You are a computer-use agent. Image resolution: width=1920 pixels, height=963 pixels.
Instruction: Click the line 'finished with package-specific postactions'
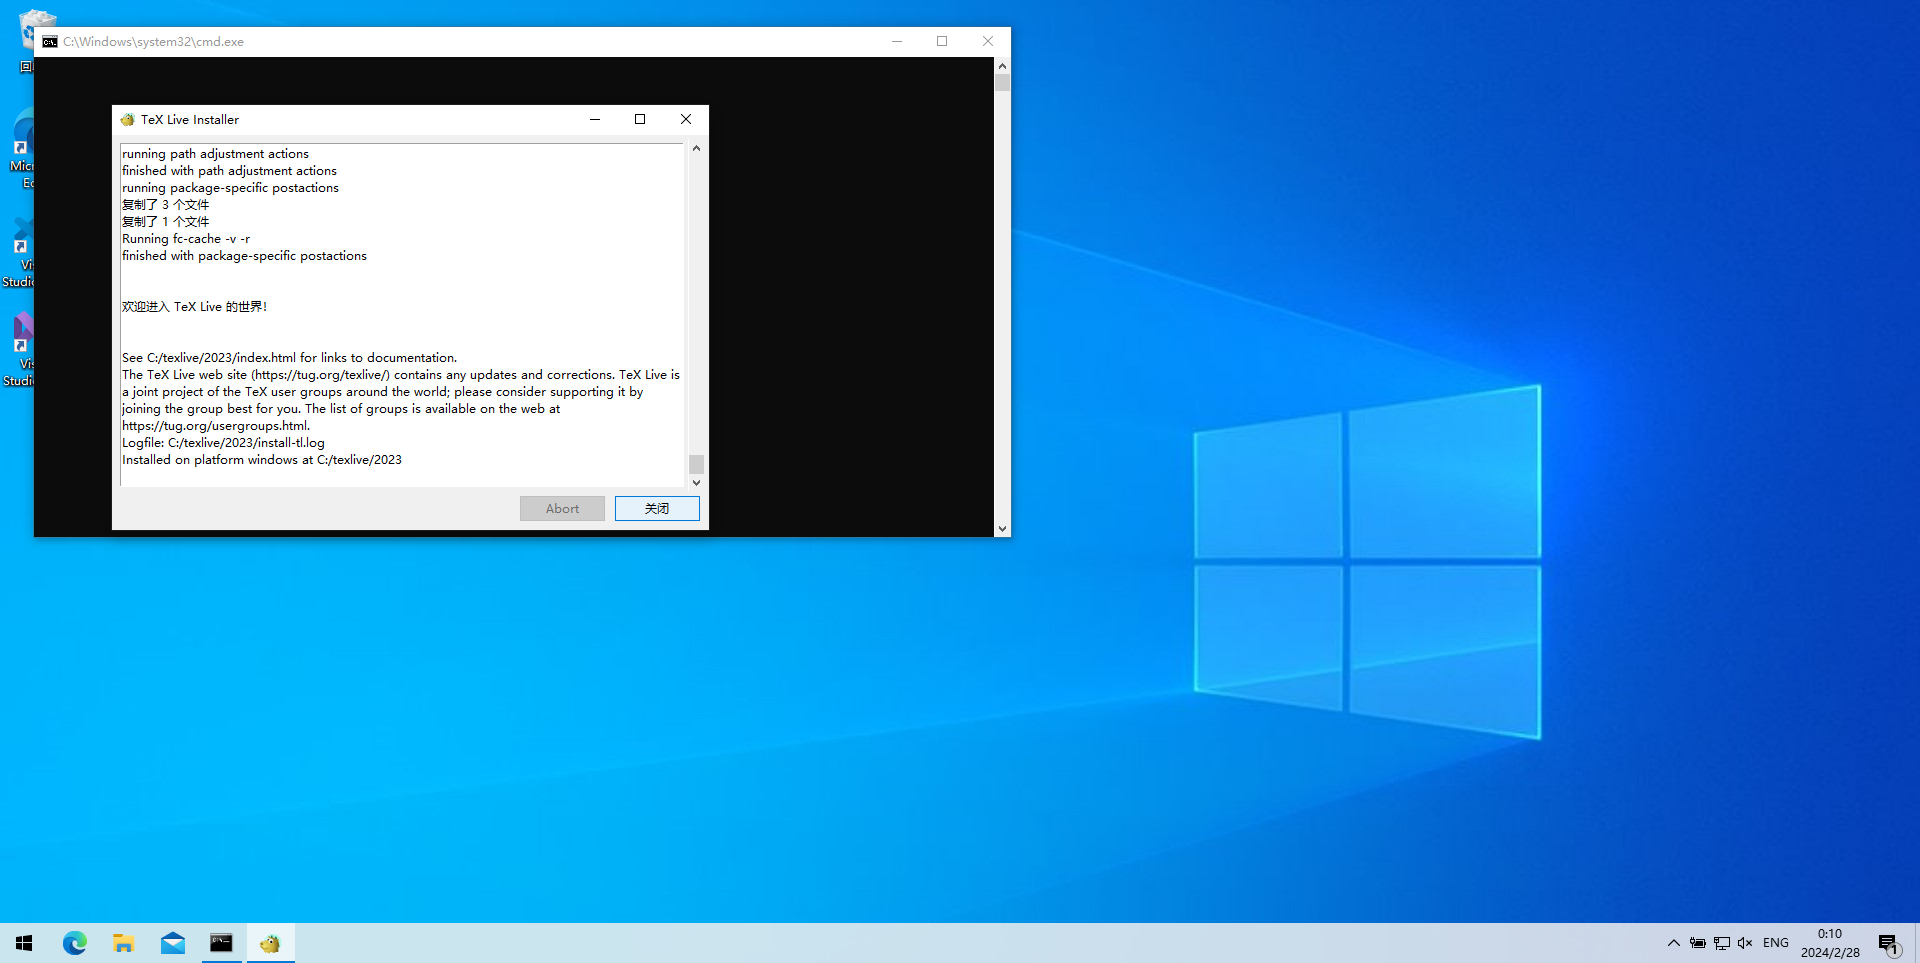pos(244,256)
